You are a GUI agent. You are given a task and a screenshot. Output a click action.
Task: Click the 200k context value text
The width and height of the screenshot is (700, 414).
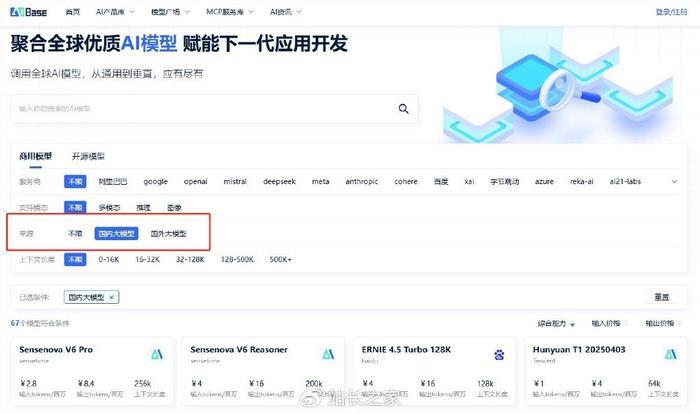(x=314, y=384)
